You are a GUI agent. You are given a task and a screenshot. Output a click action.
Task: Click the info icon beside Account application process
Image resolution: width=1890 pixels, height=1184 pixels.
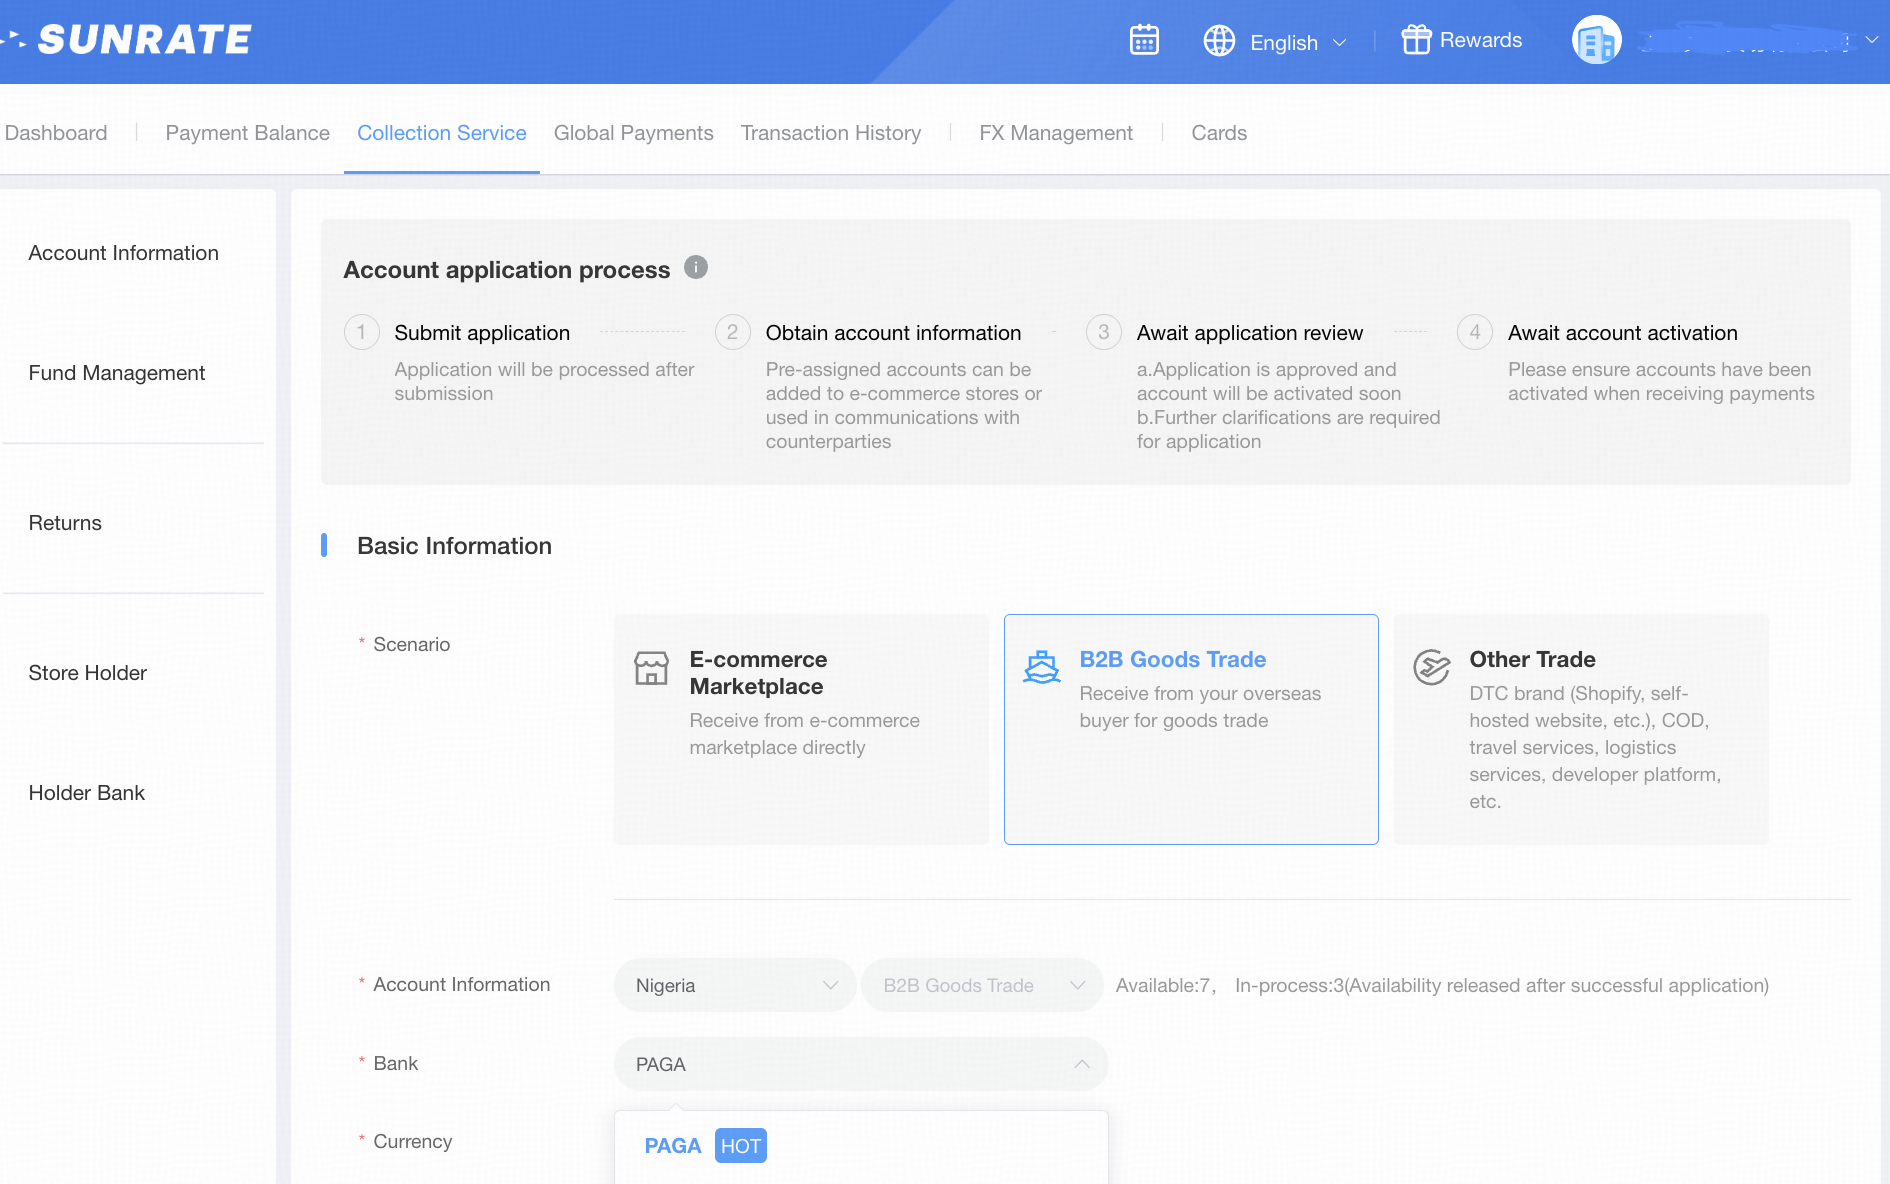click(x=696, y=267)
